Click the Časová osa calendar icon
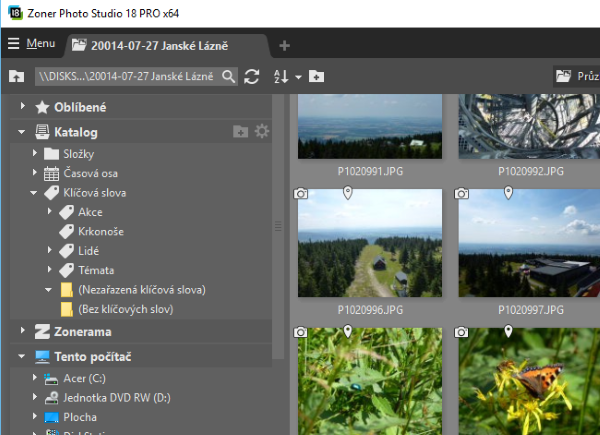600x435 pixels. (x=51, y=173)
